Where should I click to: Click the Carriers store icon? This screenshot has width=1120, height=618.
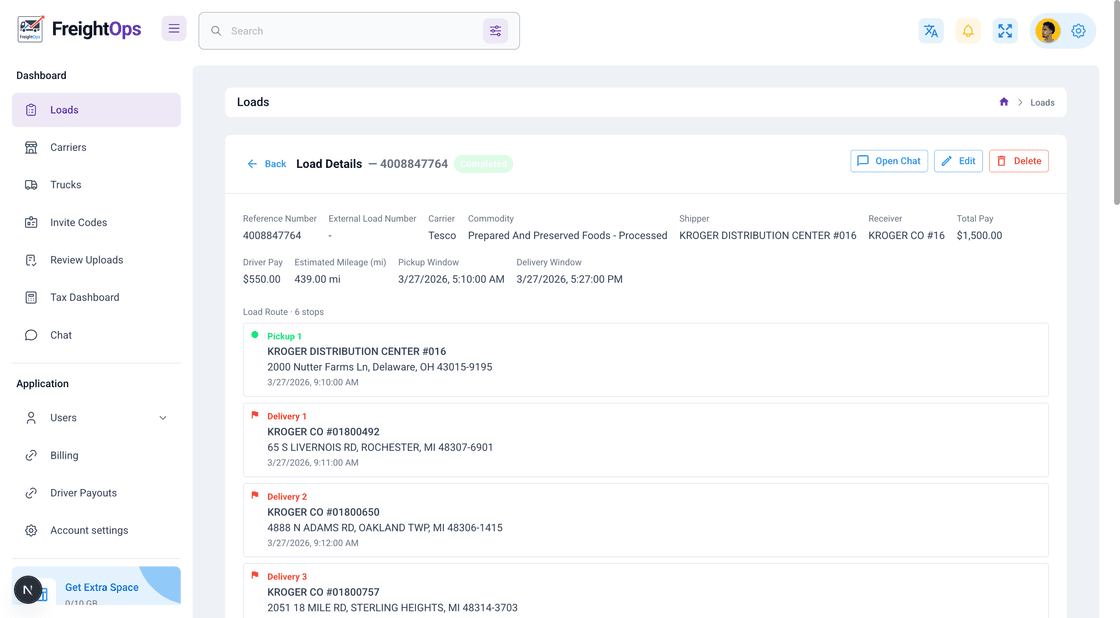coord(31,147)
